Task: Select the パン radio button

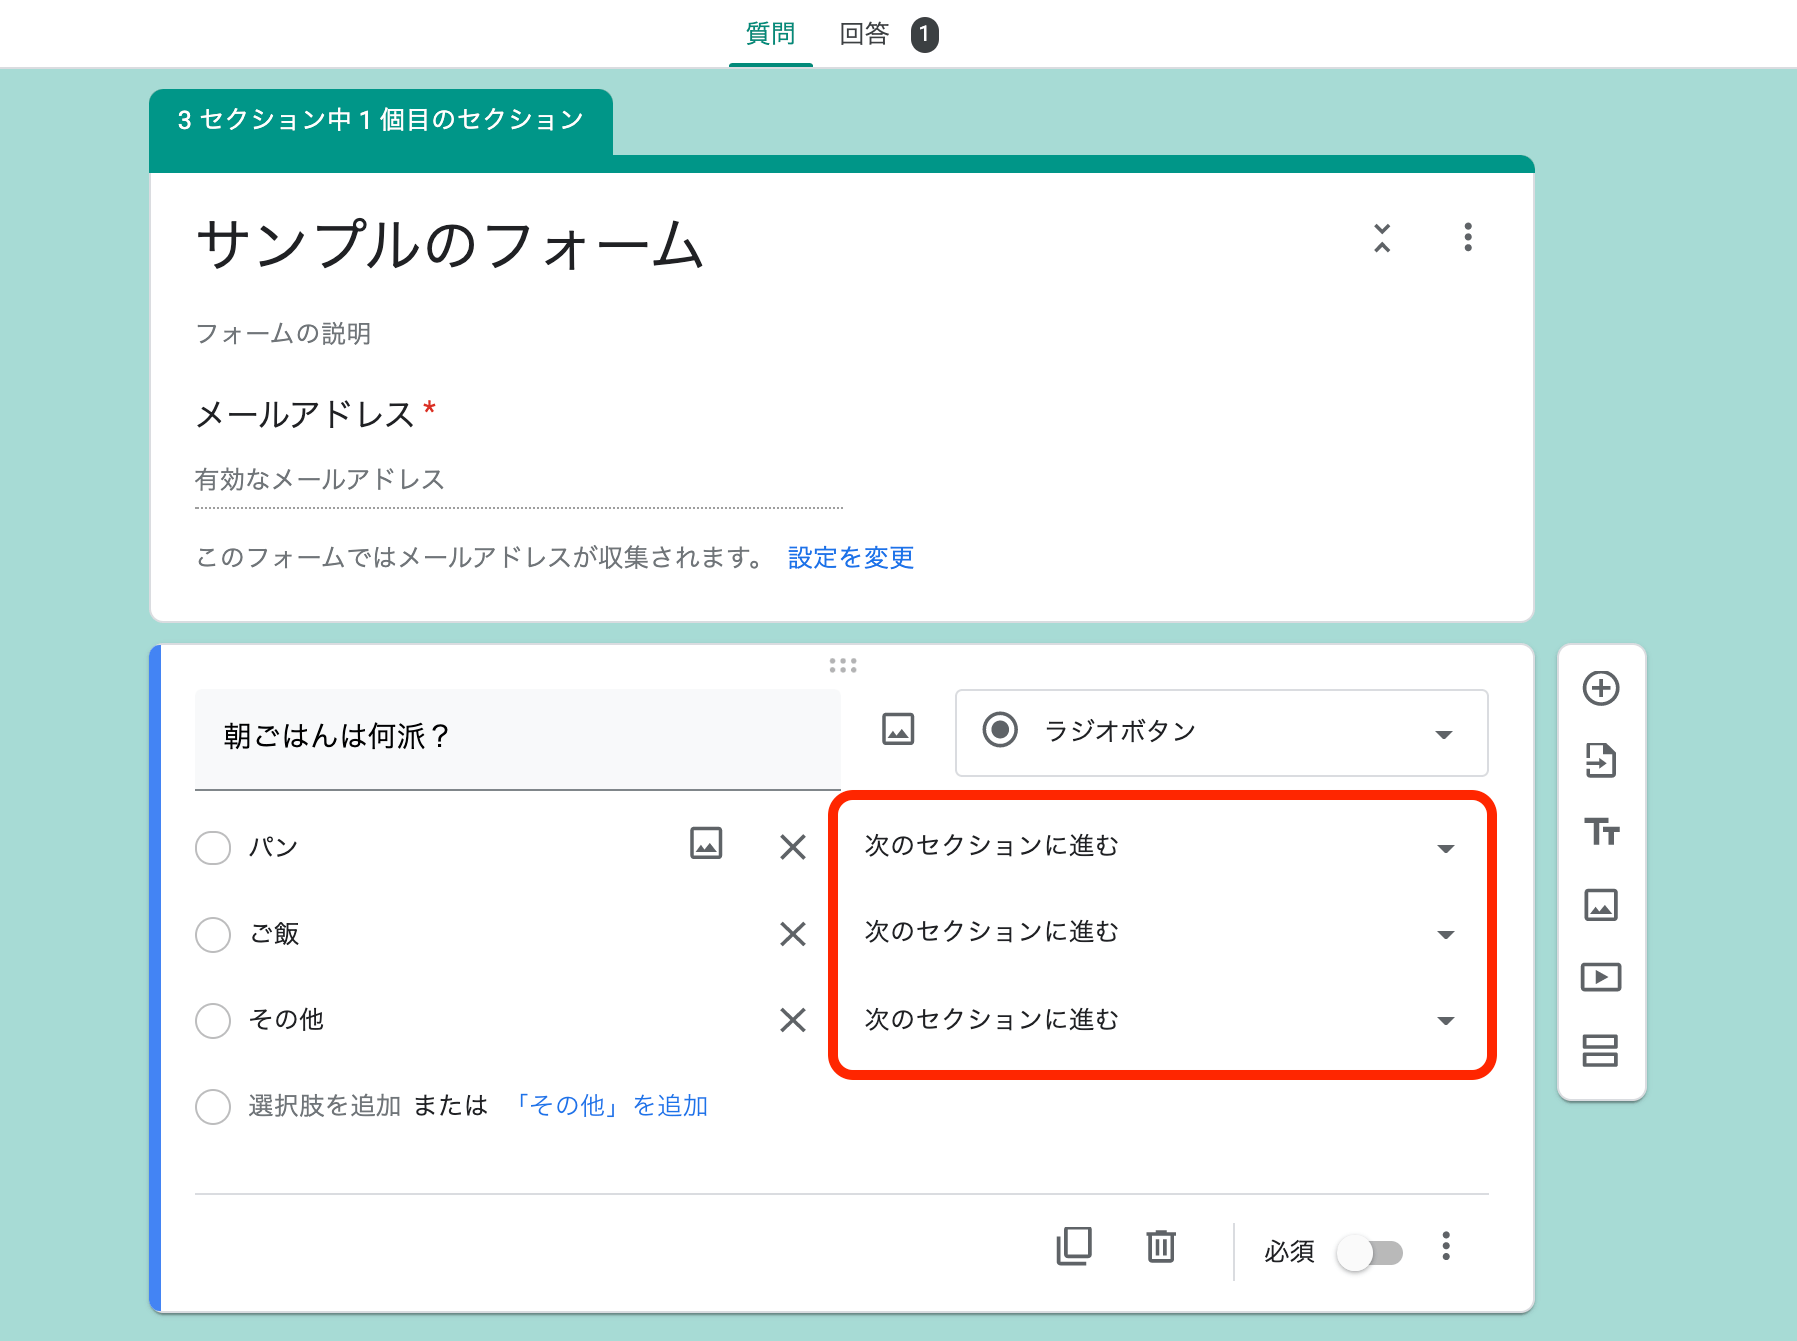Action: click(x=213, y=847)
